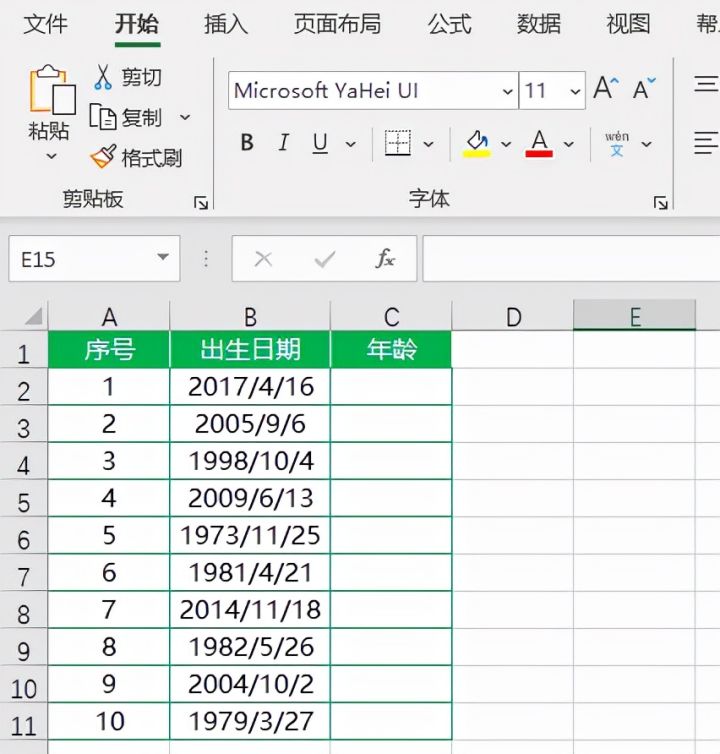Click the select-all corner triangle
Screen dimensions: 720x754
click(33, 316)
